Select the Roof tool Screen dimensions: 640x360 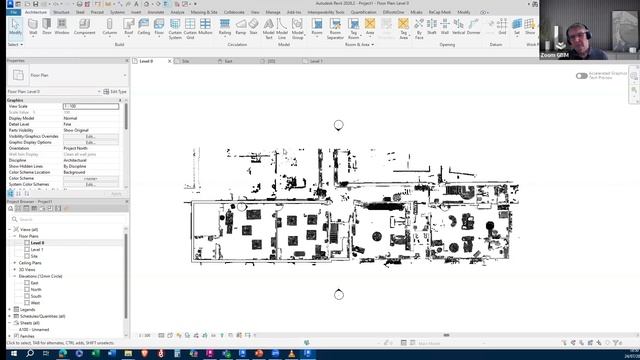coord(129,27)
